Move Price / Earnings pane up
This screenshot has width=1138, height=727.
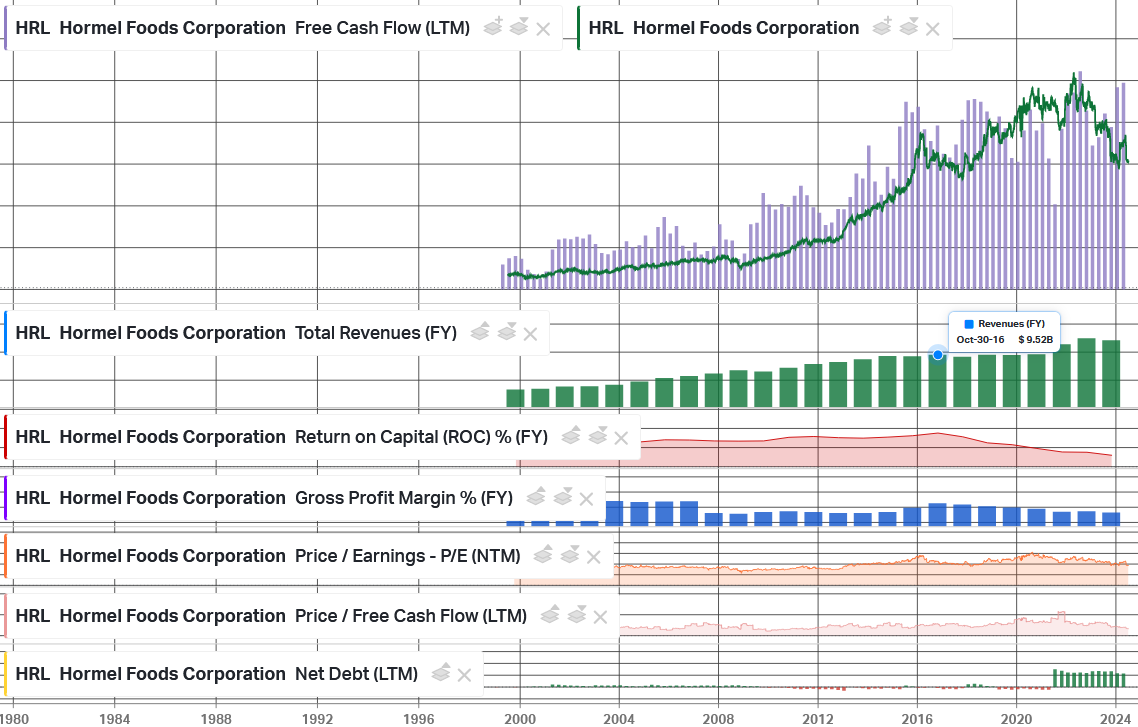coord(543,555)
